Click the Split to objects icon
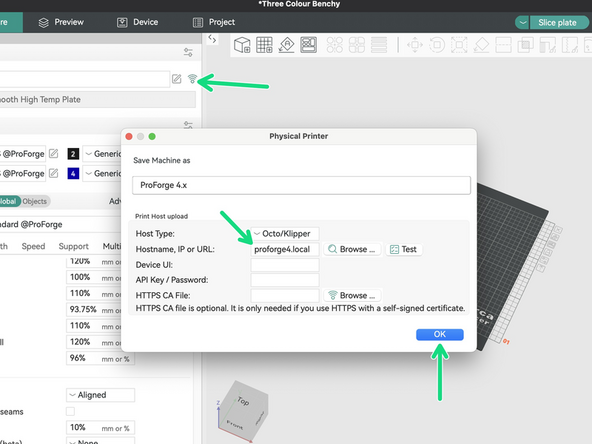 click(x=335, y=45)
